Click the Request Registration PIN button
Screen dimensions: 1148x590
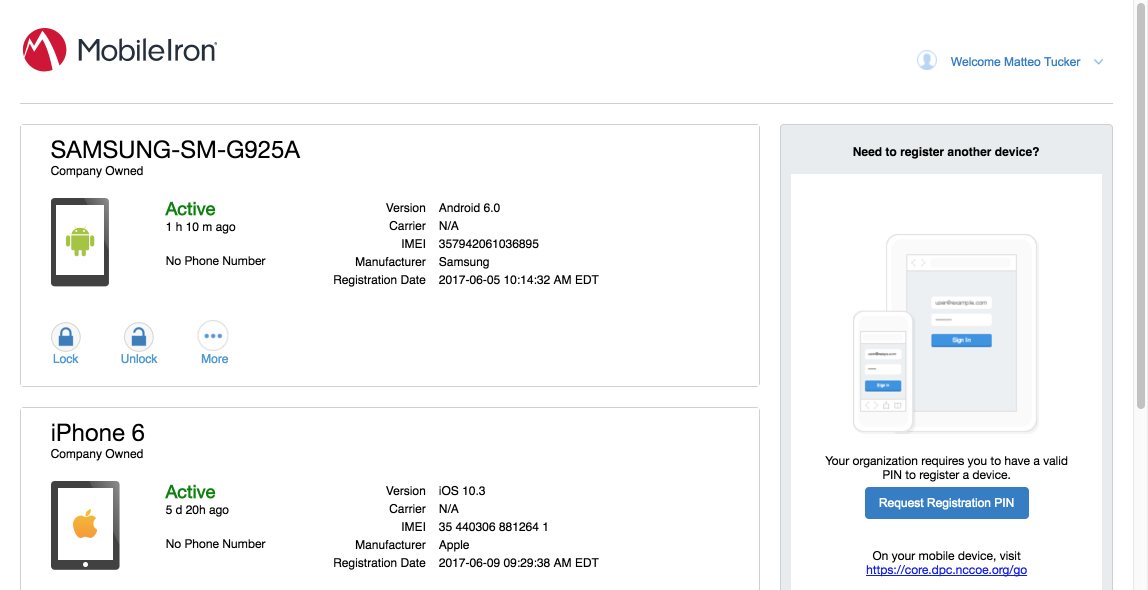947,503
